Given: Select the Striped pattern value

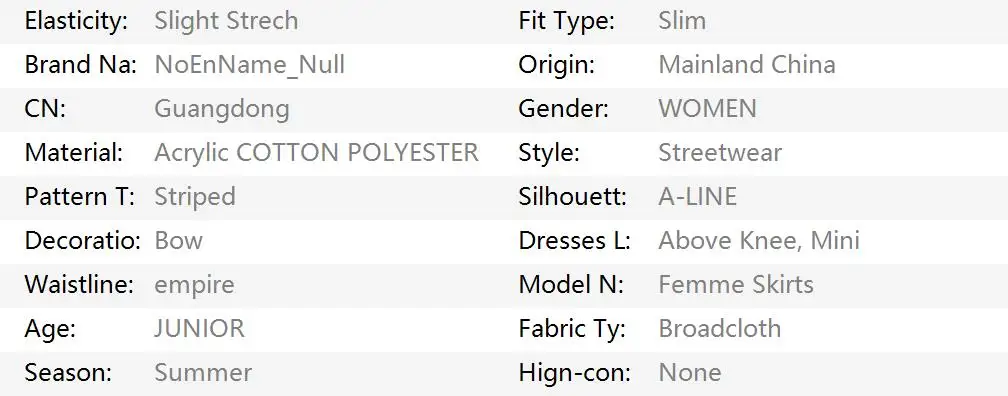Looking at the screenshot, I should 195,197.
